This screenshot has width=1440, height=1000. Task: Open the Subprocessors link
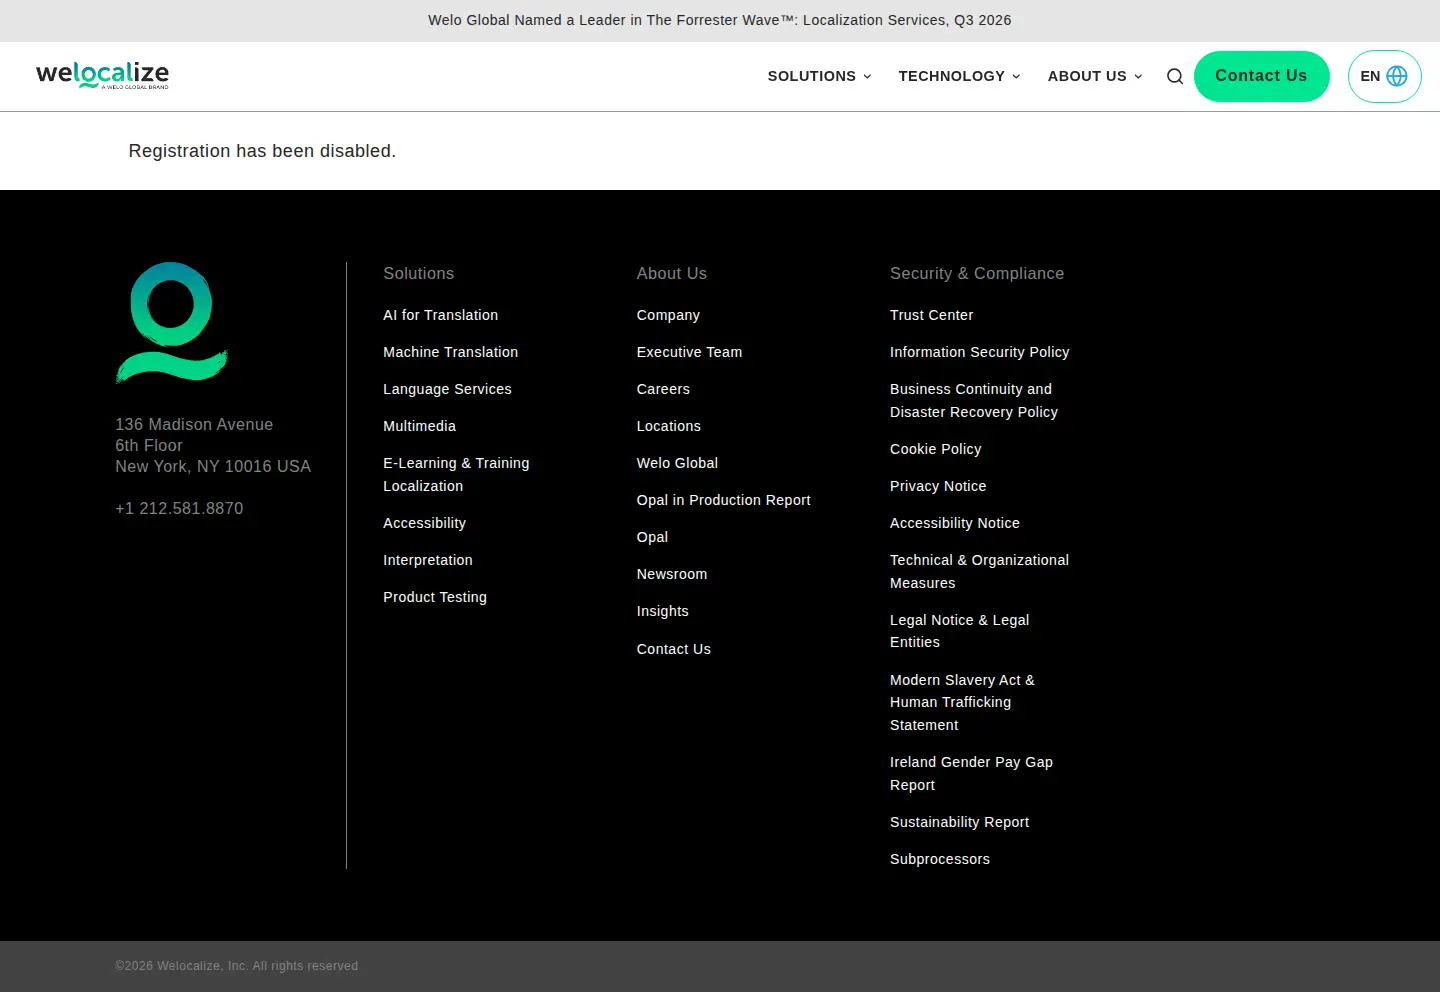pos(940,859)
